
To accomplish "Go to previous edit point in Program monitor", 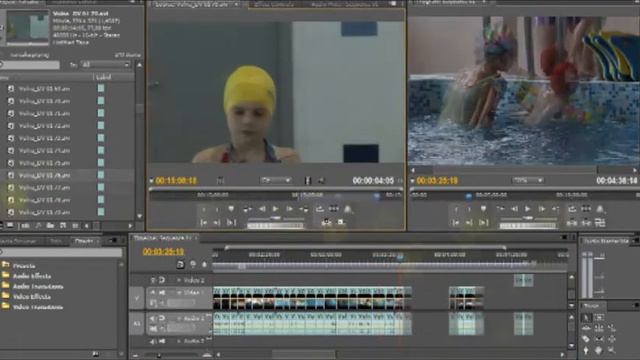I will (x=500, y=209).
